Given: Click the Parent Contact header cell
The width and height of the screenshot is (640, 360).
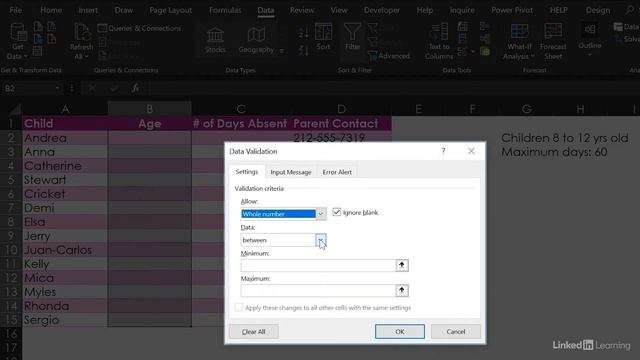Looking at the screenshot, I should pyautogui.click(x=341, y=124).
